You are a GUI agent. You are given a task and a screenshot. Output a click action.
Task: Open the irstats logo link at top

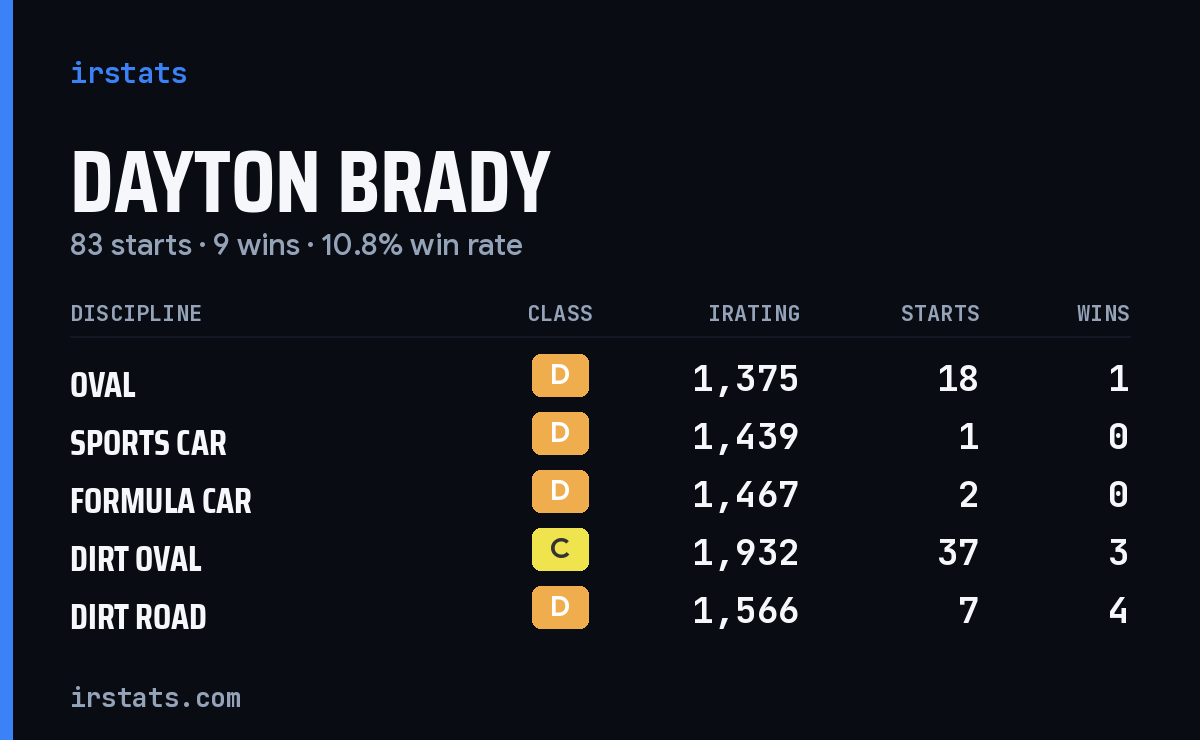(128, 73)
